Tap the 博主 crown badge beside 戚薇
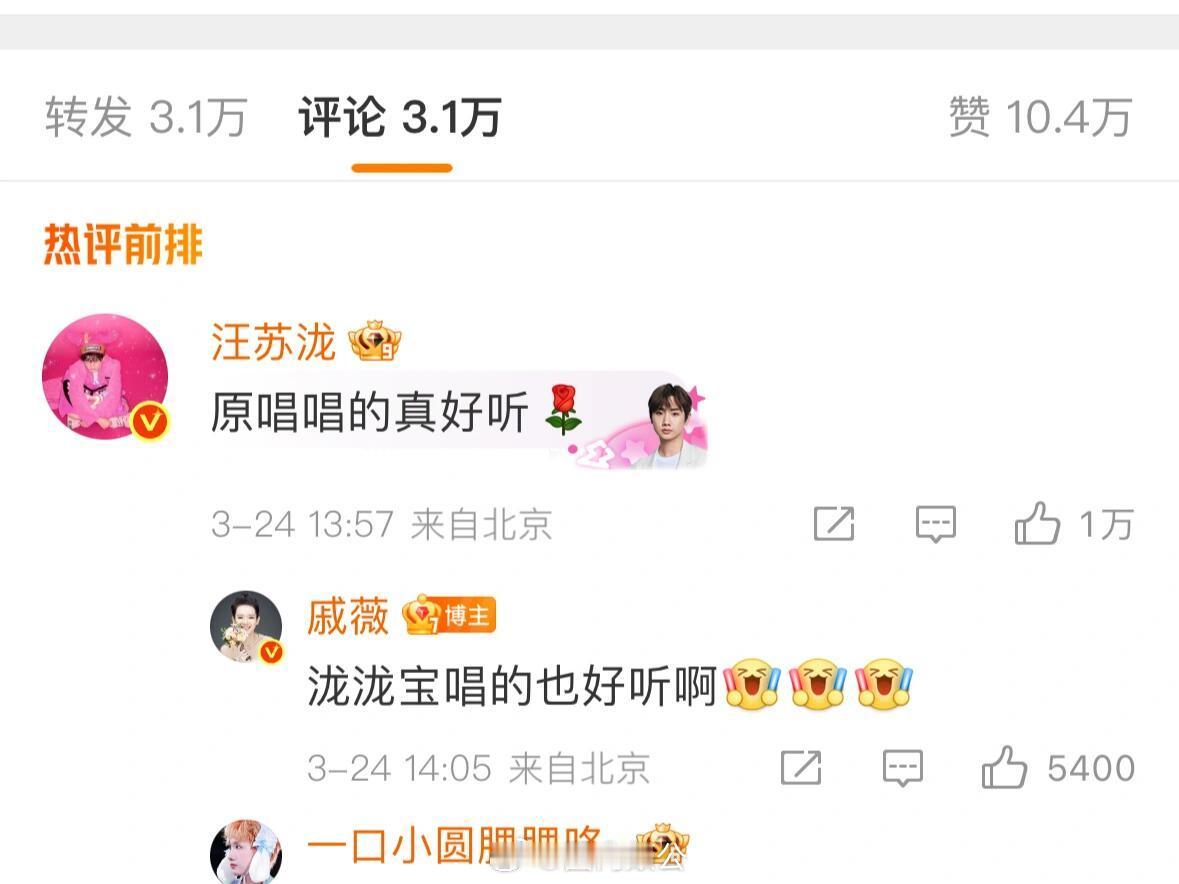 click(x=448, y=616)
